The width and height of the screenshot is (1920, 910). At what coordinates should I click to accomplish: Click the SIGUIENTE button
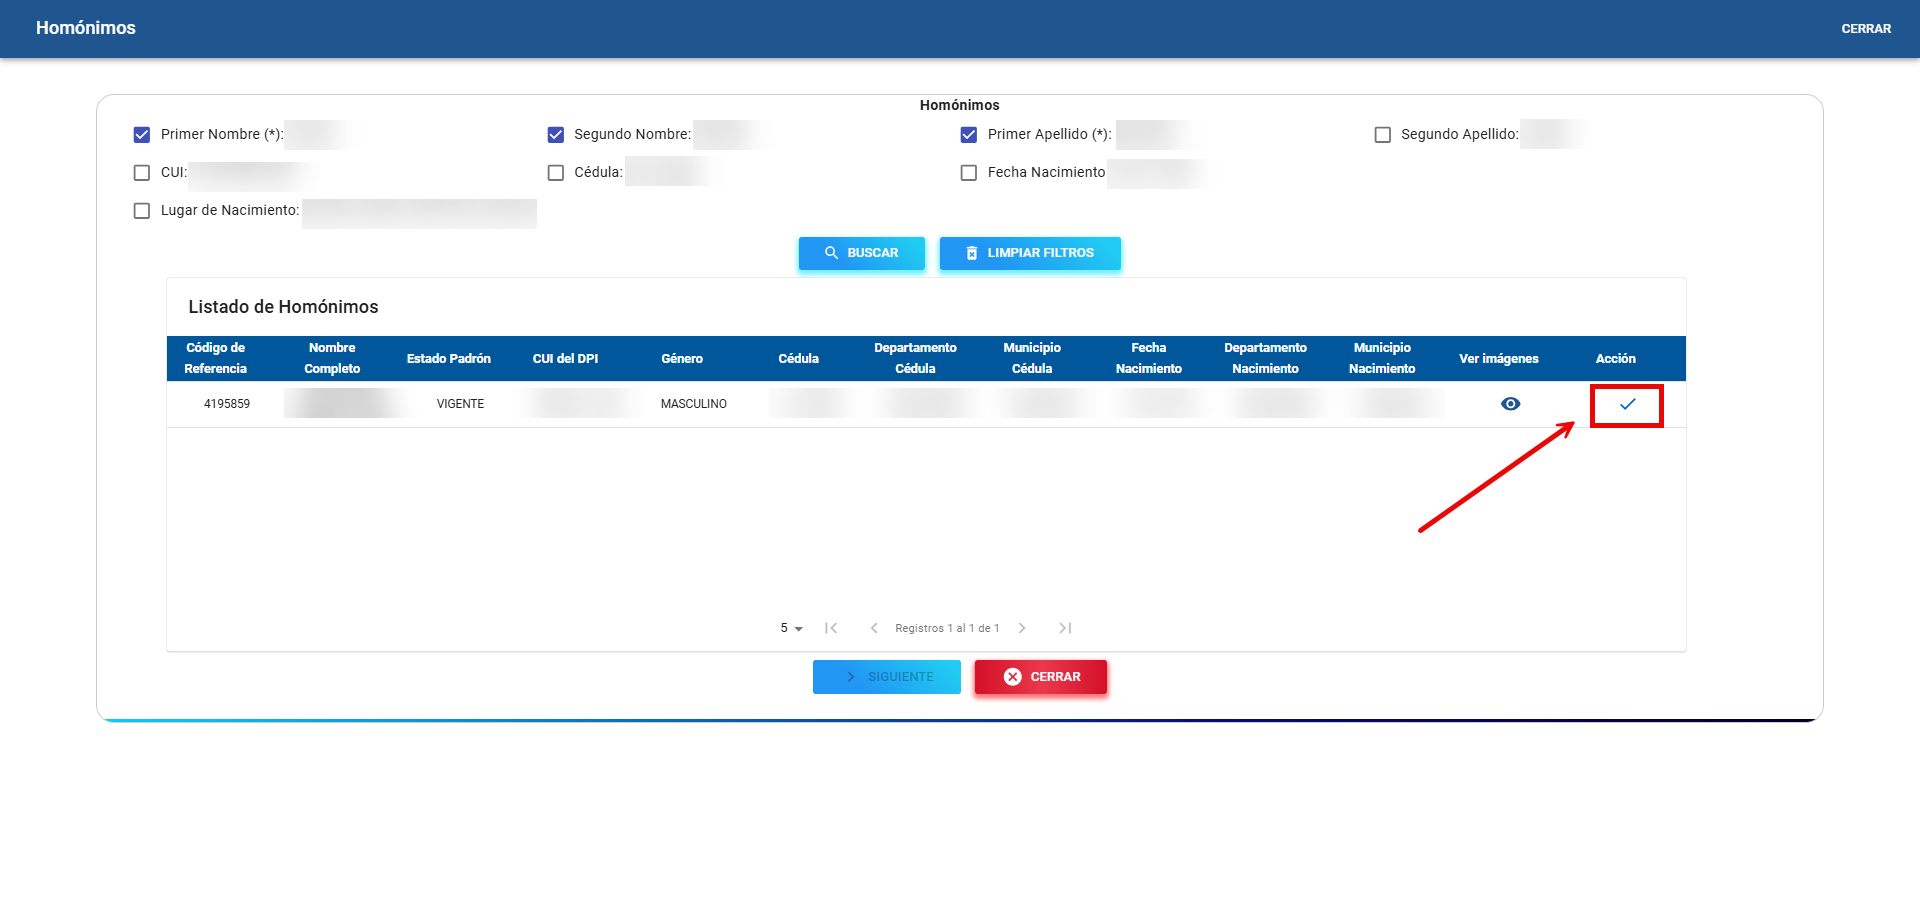[886, 677]
